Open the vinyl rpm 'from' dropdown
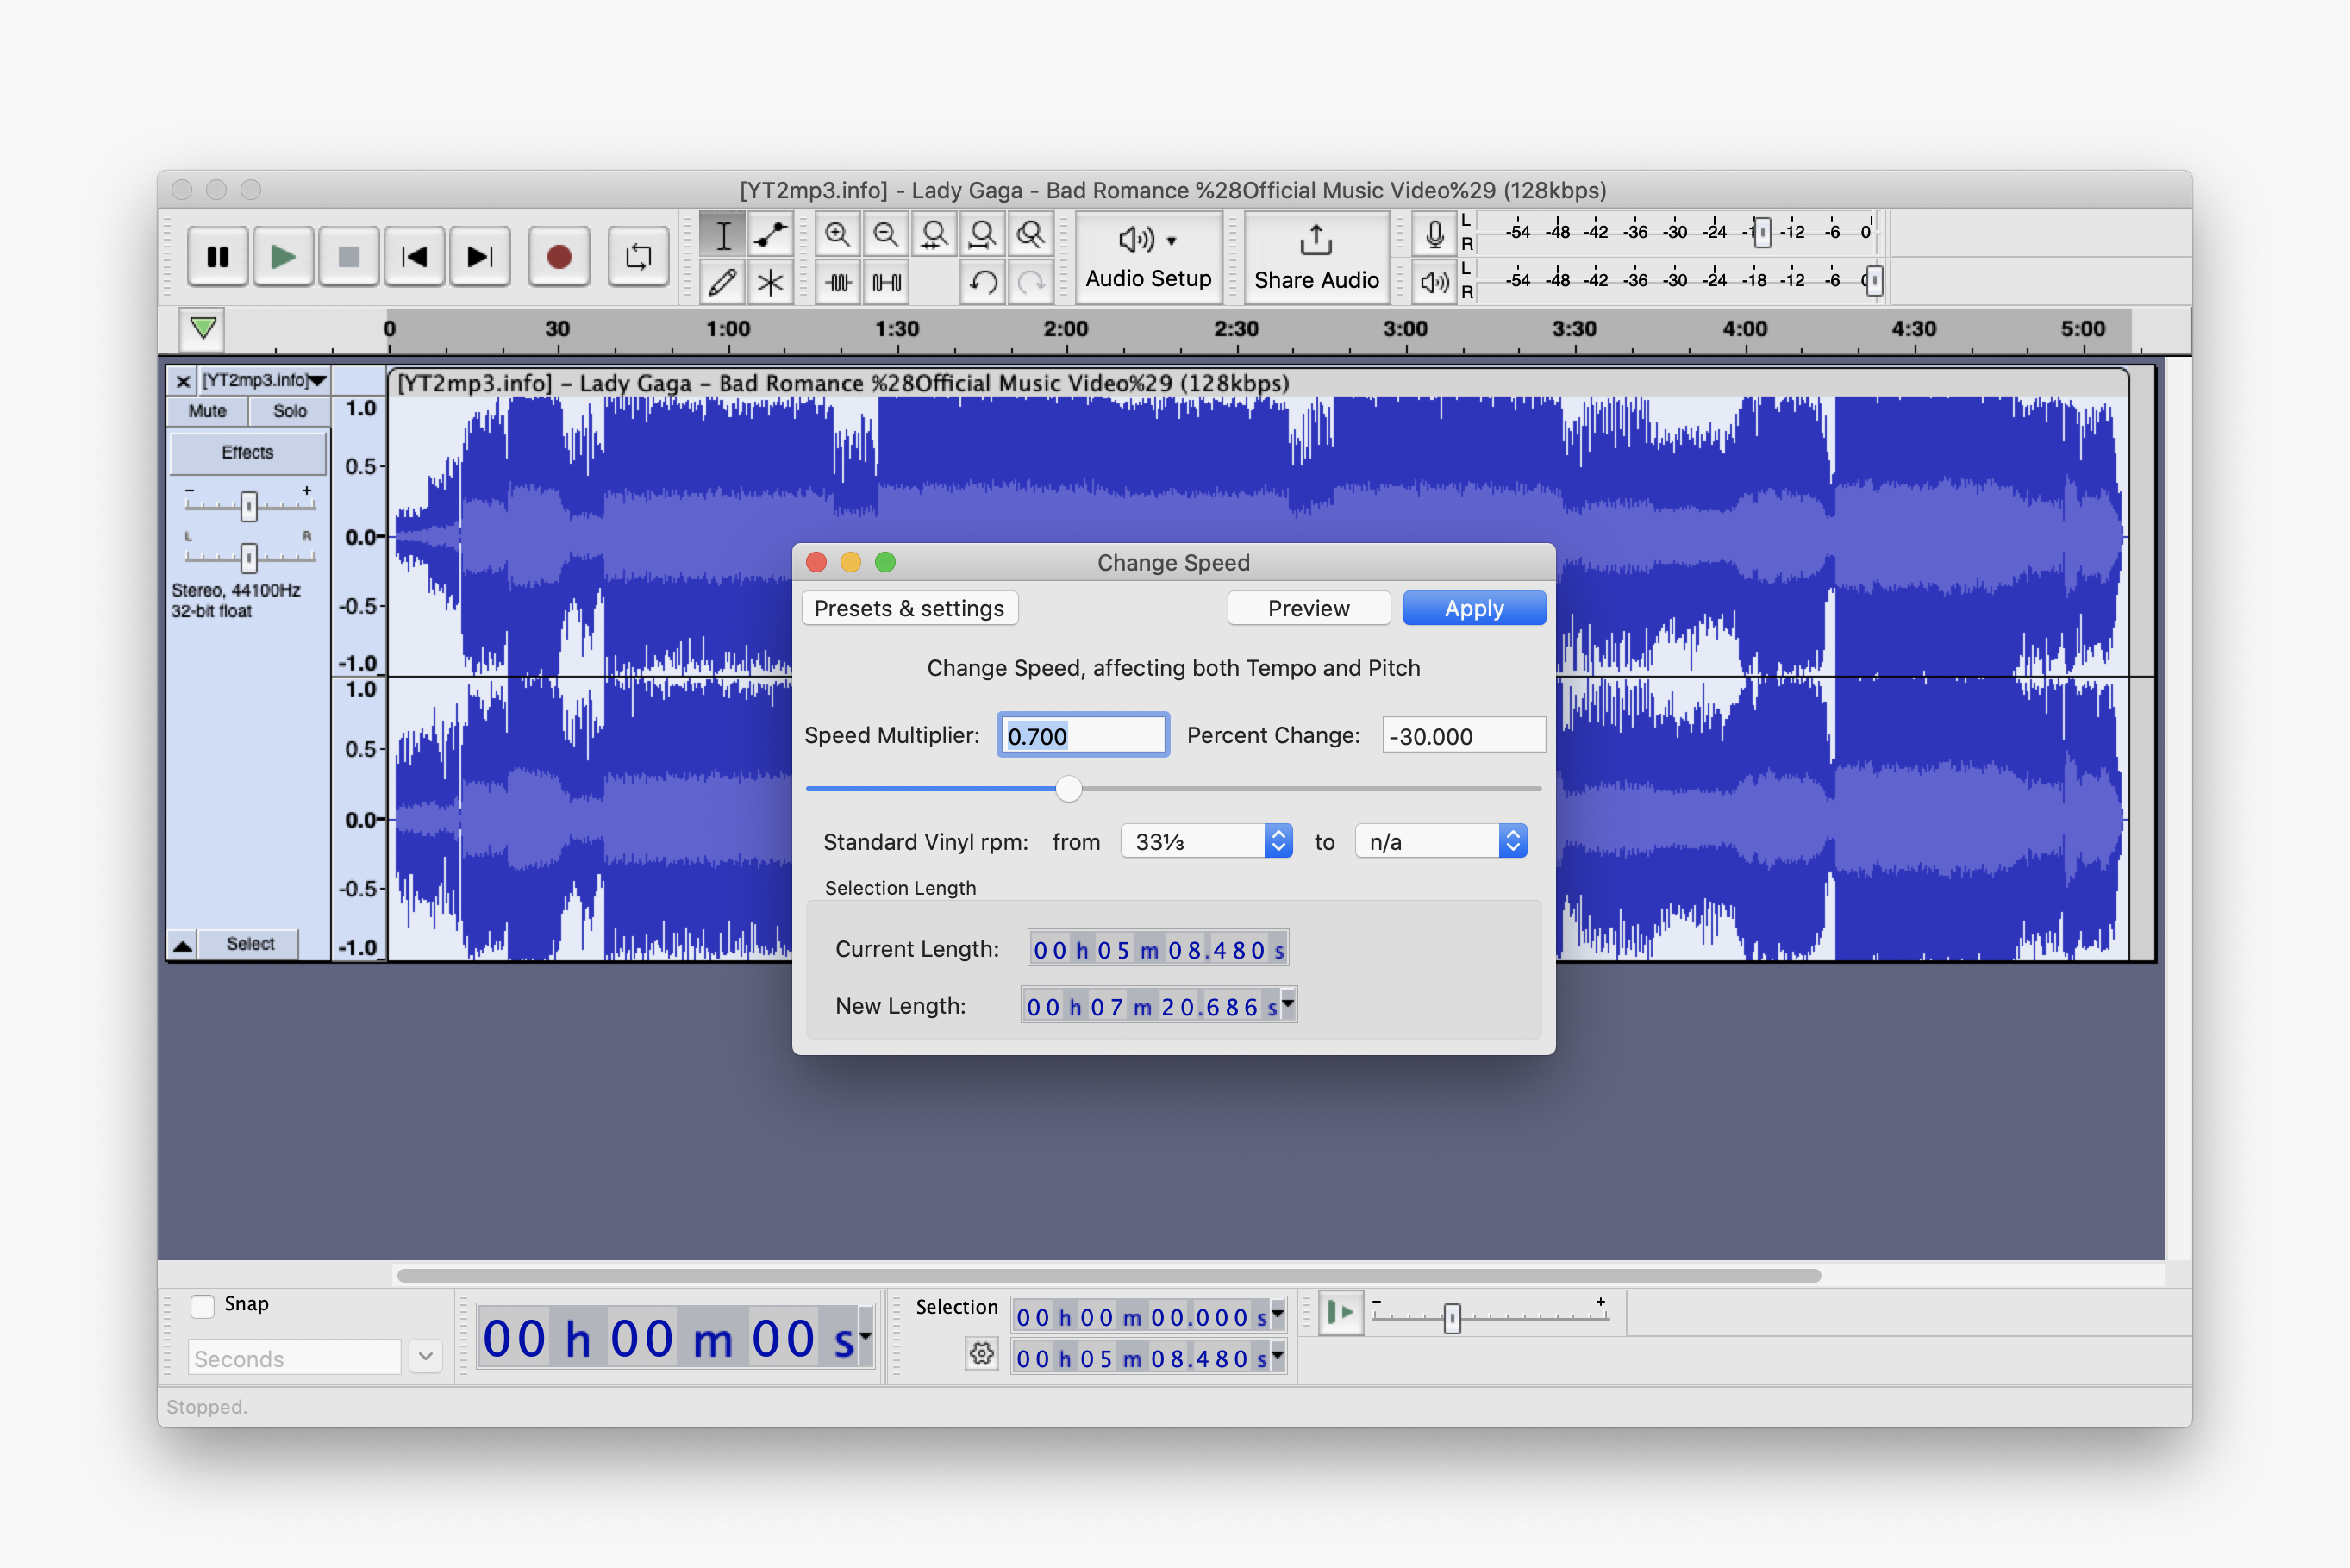Viewport: 2350px width, 1568px height. (1206, 842)
